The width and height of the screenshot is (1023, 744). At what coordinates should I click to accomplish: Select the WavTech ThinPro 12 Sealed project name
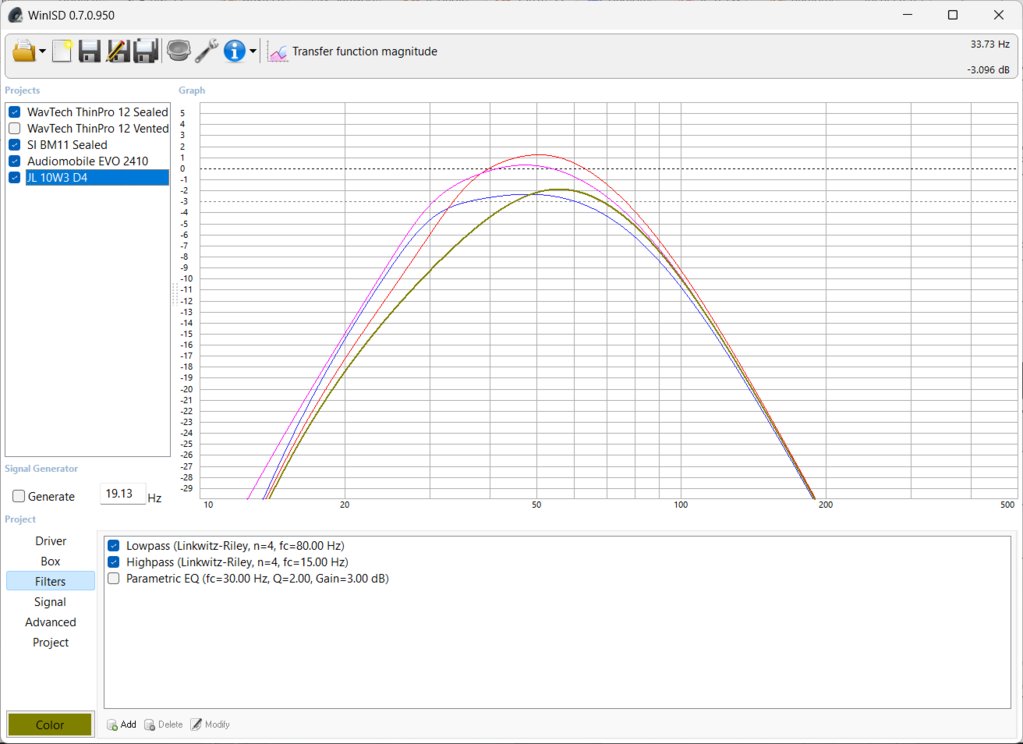97,112
